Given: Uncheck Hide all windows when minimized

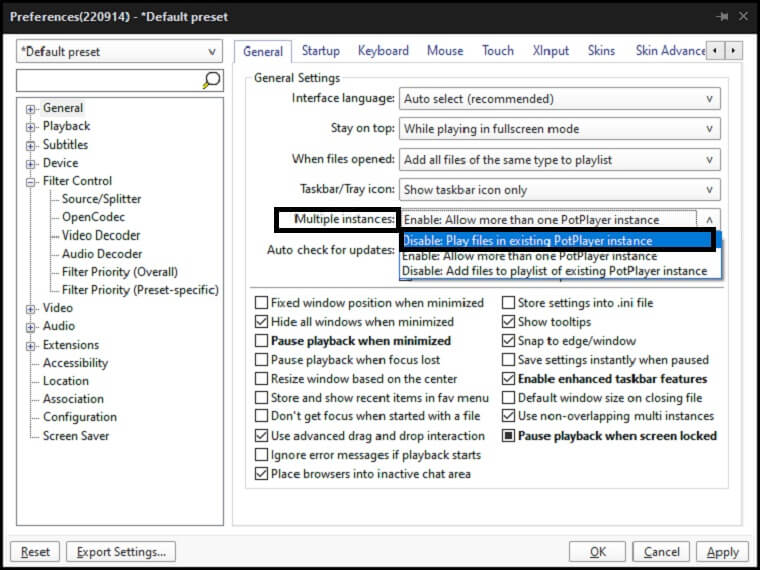Looking at the screenshot, I should [261, 322].
